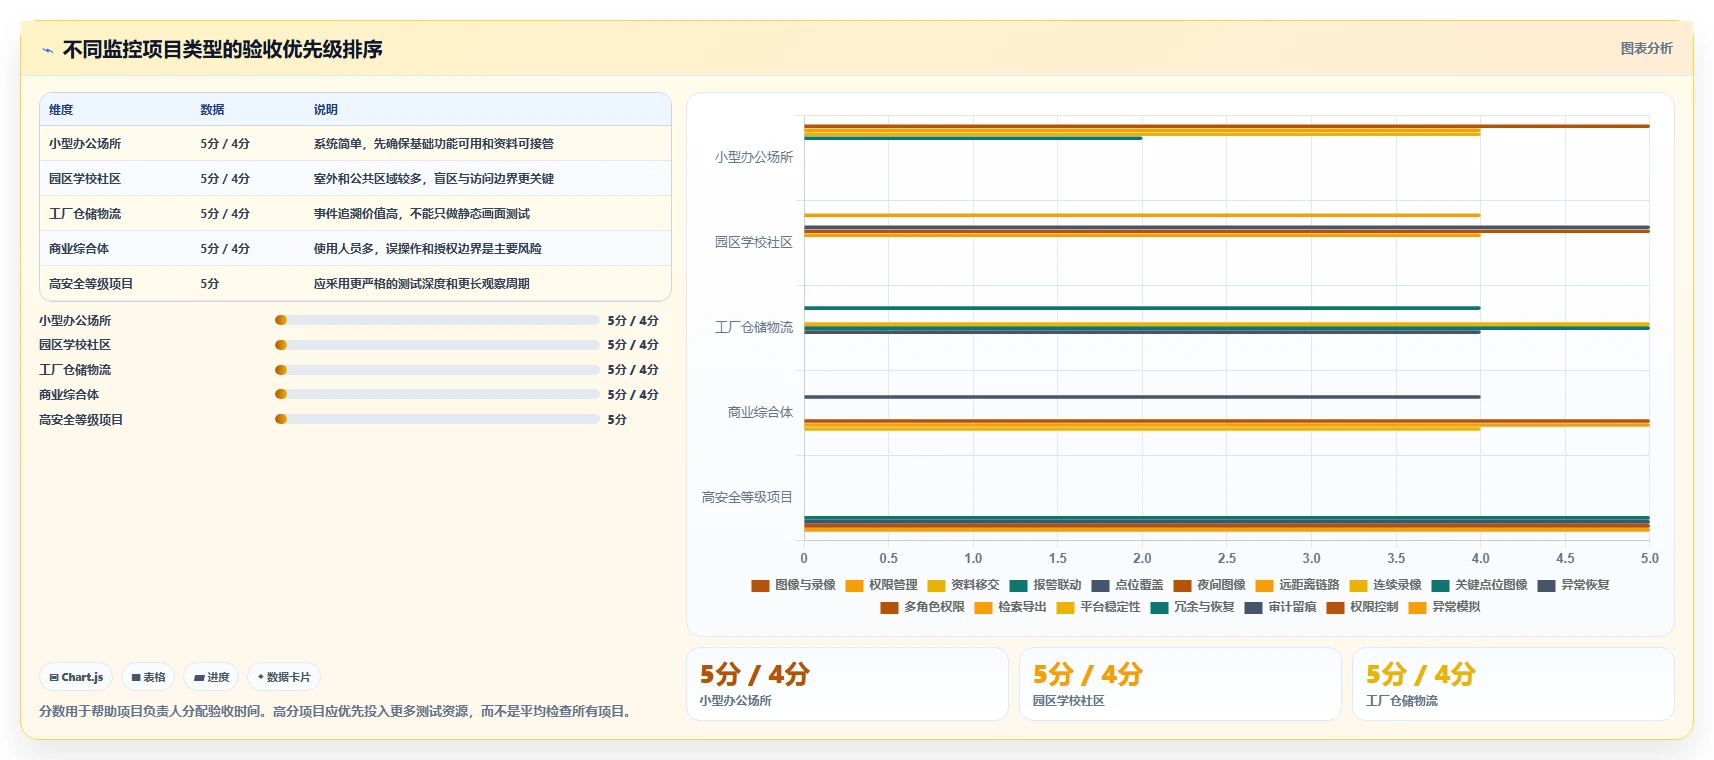Click the 说明 table column header
The image size is (1714, 760).
pyautogui.click(x=326, y=110)
